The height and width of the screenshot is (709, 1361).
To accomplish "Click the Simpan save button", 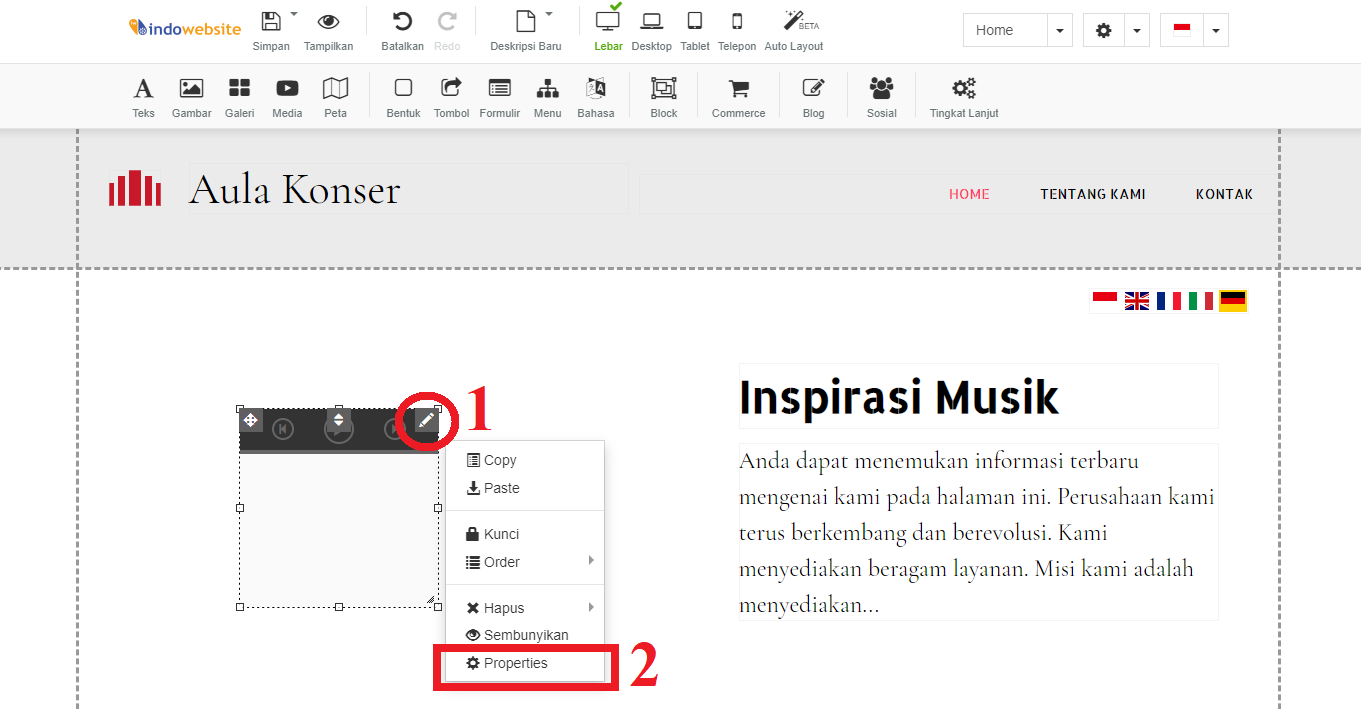I will click(x=271, y=29).
